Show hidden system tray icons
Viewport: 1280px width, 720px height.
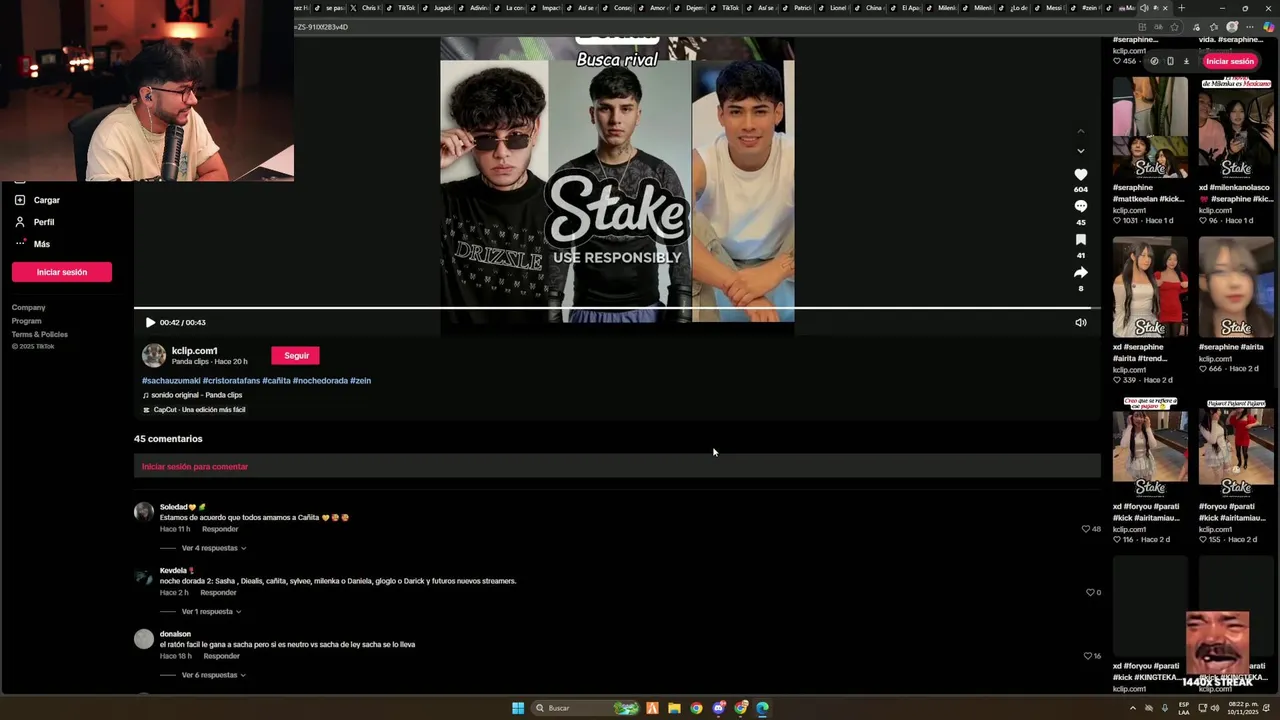pos(1133,708)
